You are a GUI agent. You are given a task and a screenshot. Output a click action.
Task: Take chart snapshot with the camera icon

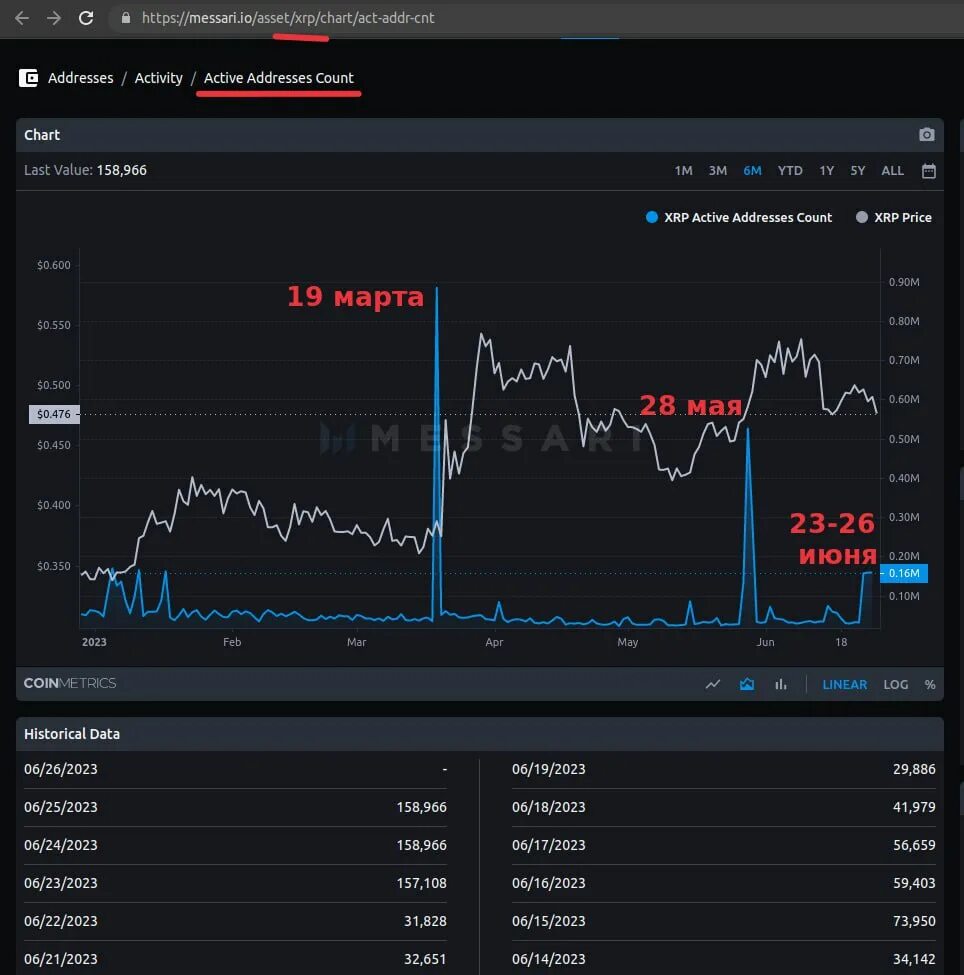click(927, 134)
